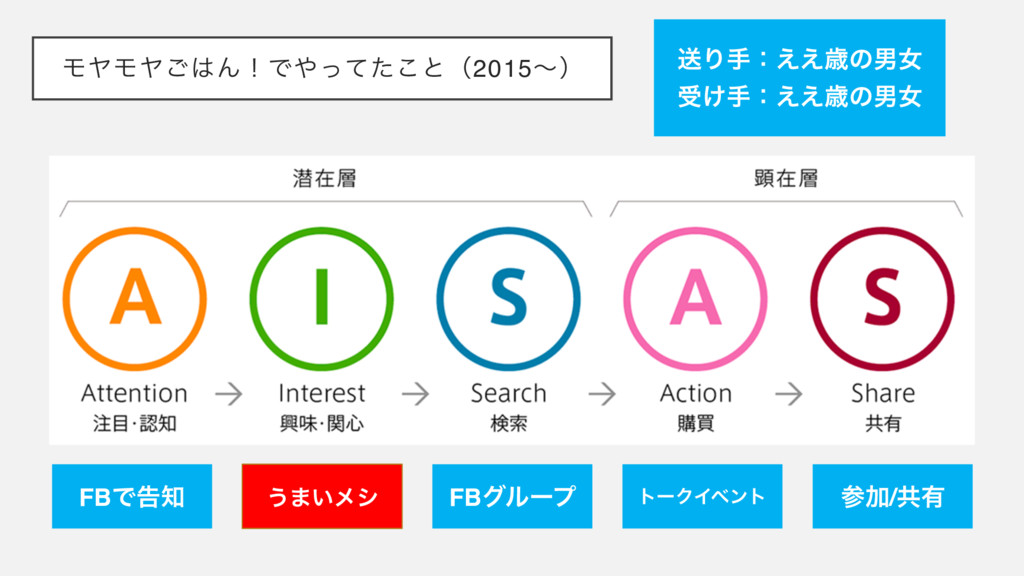1024x576 pixels.
Task: Click the dark red Share 'S' circle
Action: 882,298
